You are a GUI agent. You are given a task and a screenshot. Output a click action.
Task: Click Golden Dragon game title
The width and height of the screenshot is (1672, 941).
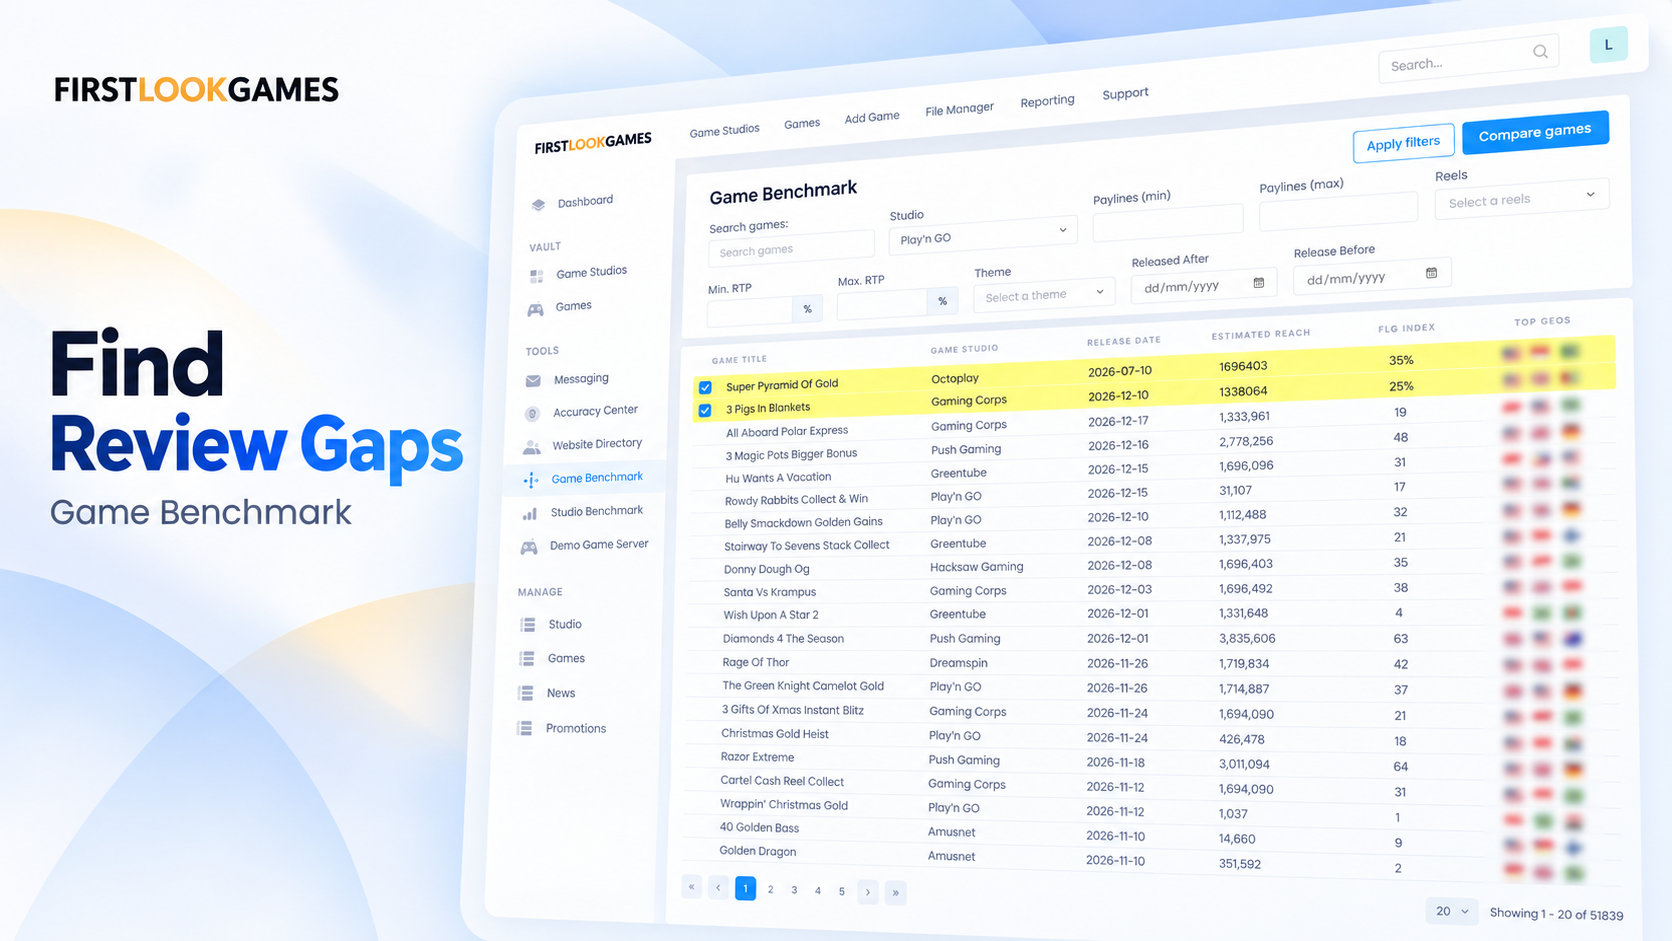tap(758, 851)
